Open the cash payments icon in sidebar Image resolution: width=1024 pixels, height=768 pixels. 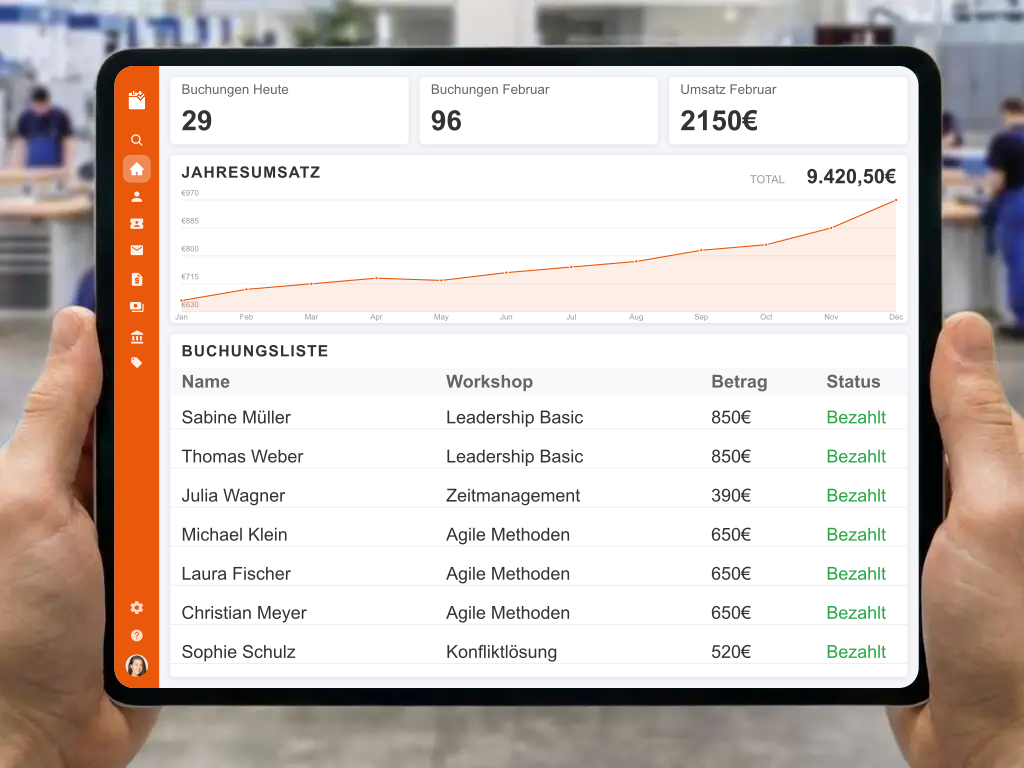[137, 307]
